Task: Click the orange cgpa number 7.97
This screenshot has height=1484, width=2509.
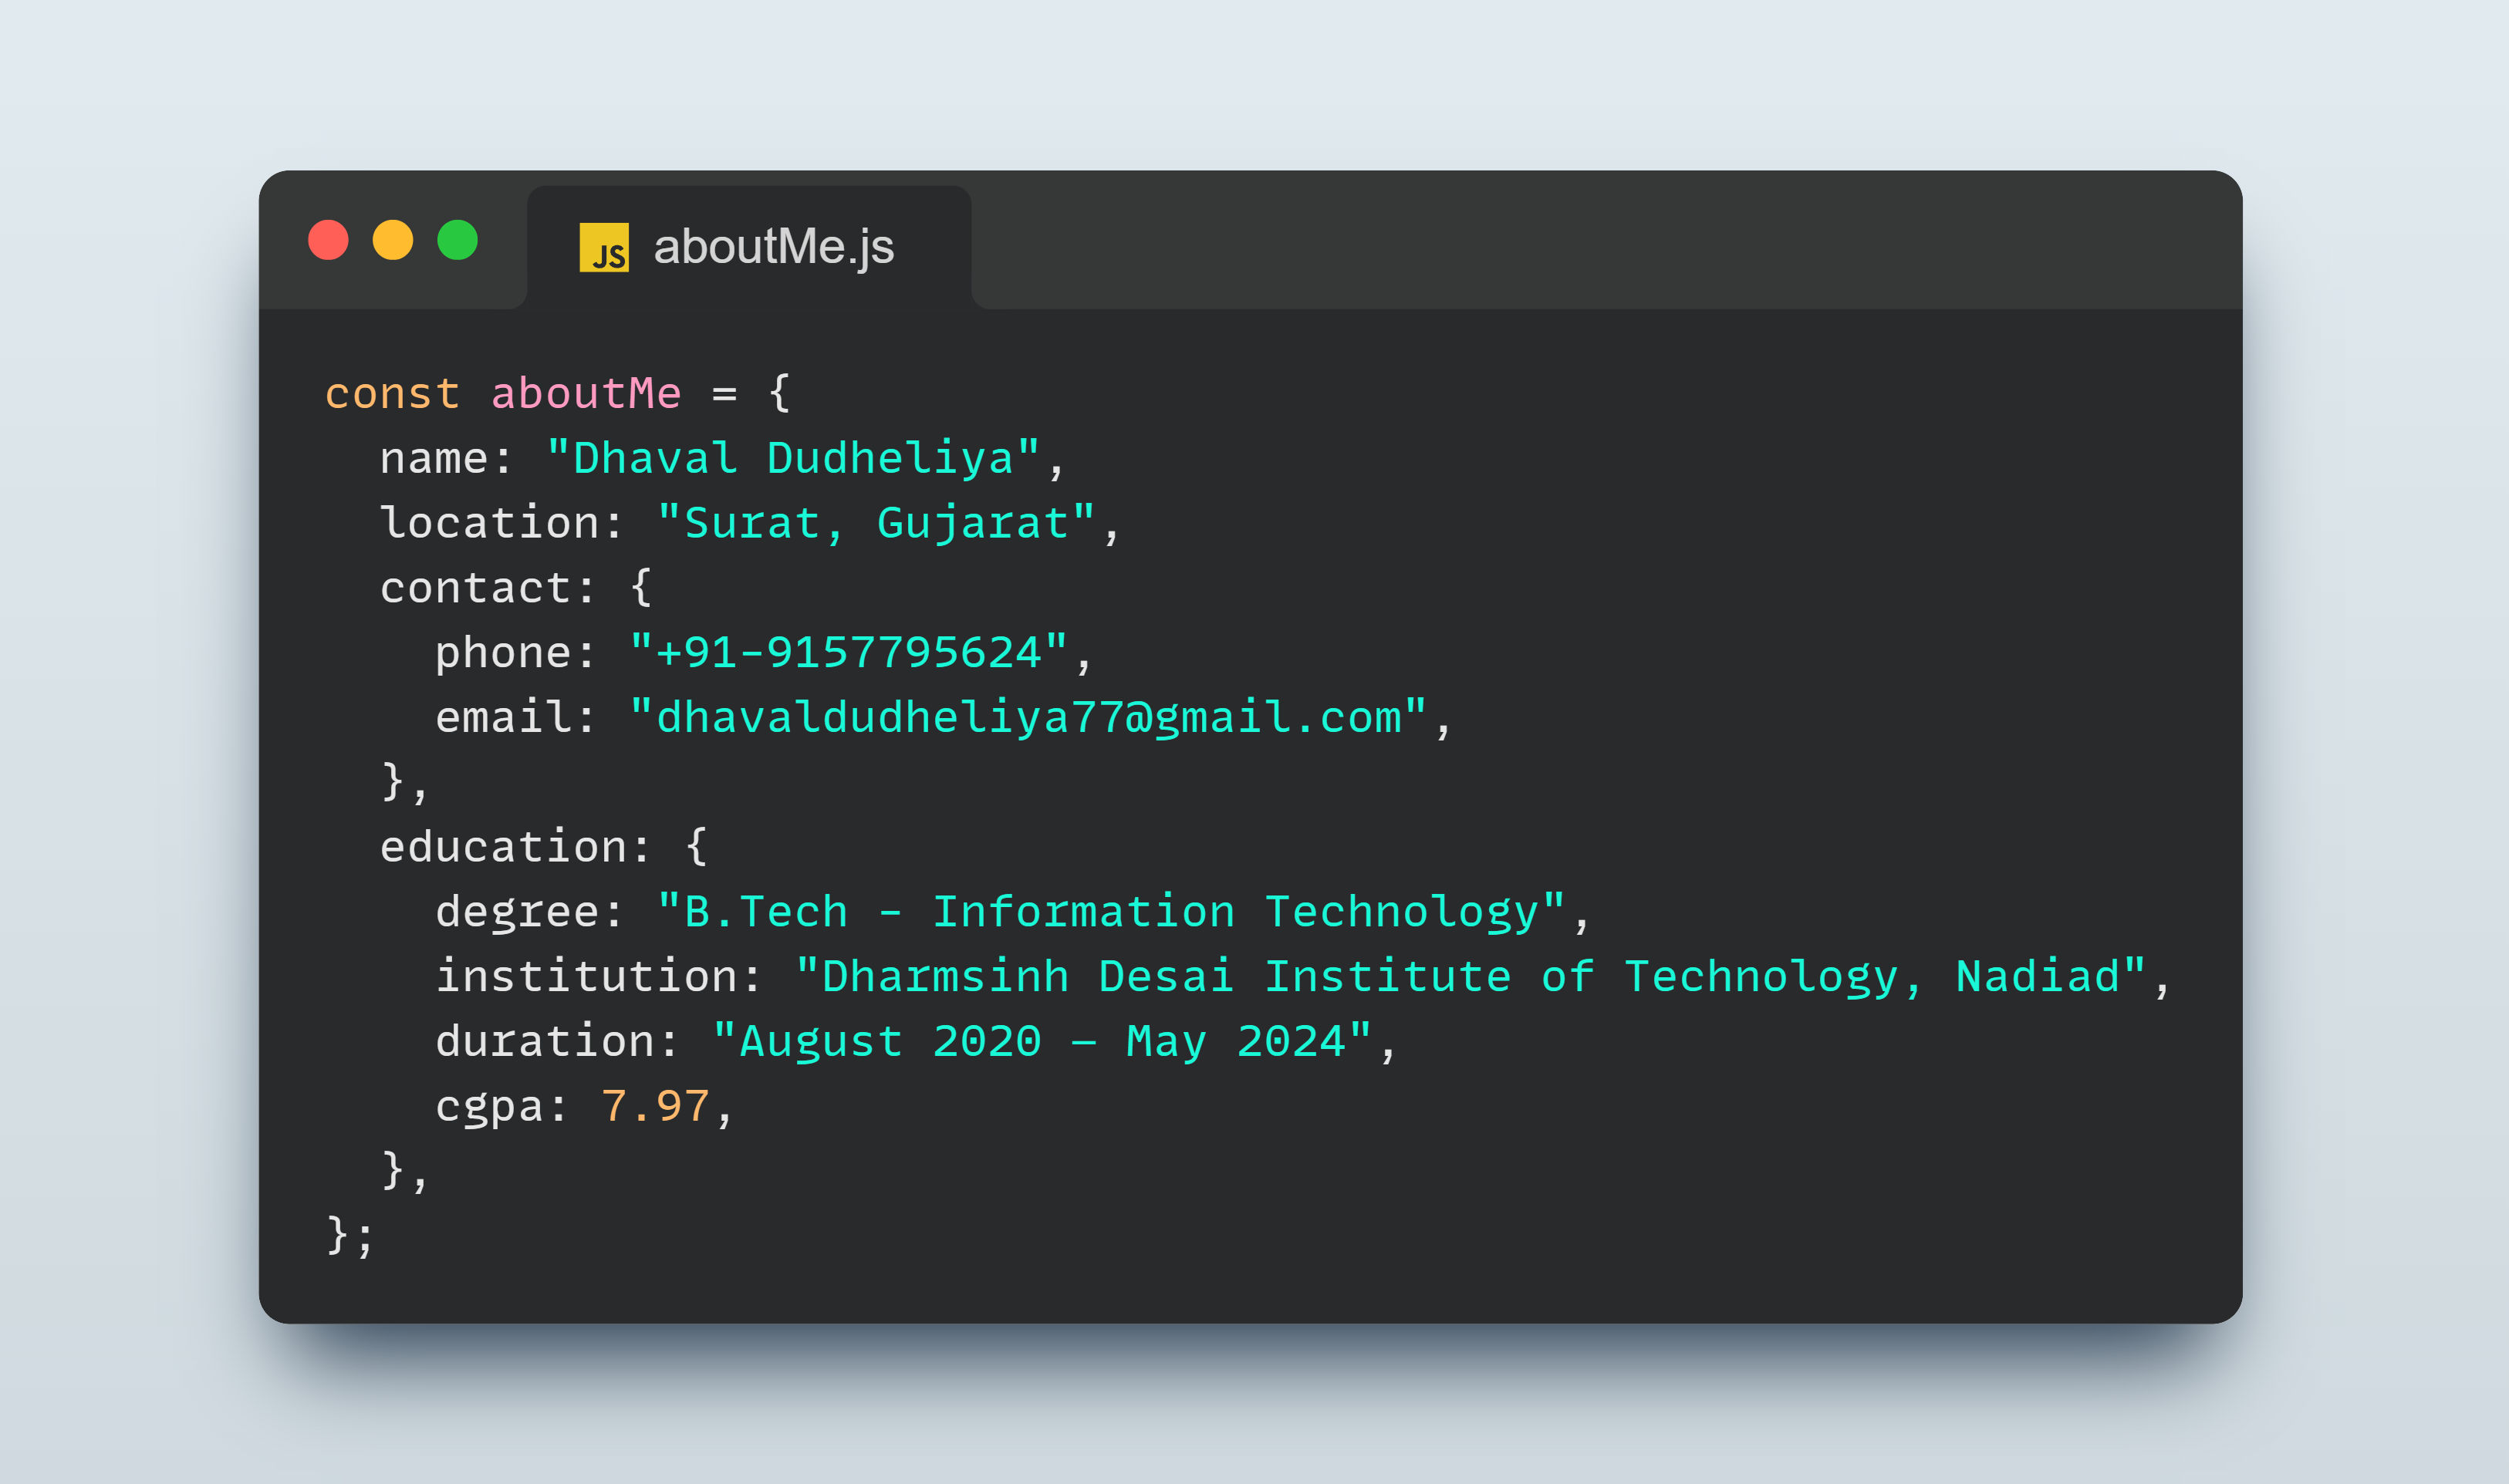Action: 655,1106
